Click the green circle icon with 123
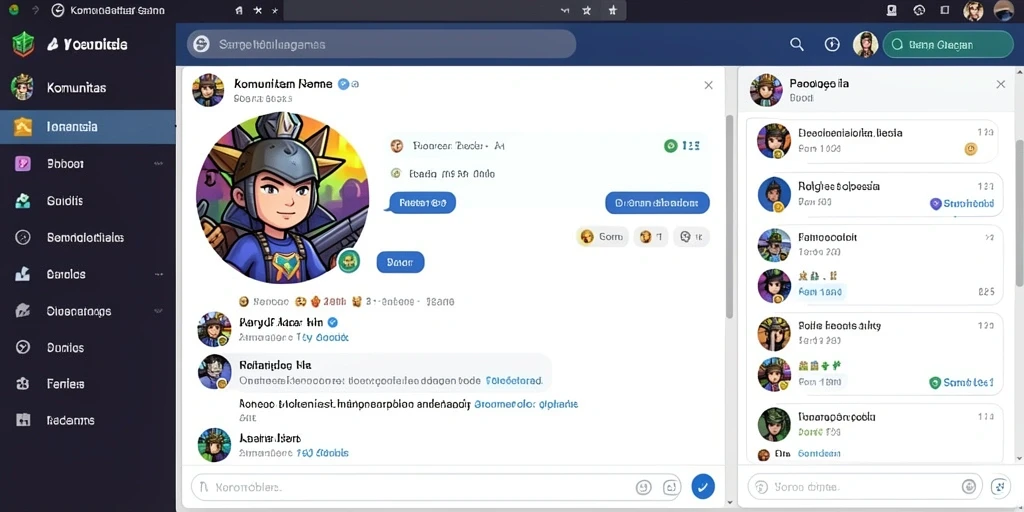Screen dimensions: 1024x512 click(x=670, y=146)
